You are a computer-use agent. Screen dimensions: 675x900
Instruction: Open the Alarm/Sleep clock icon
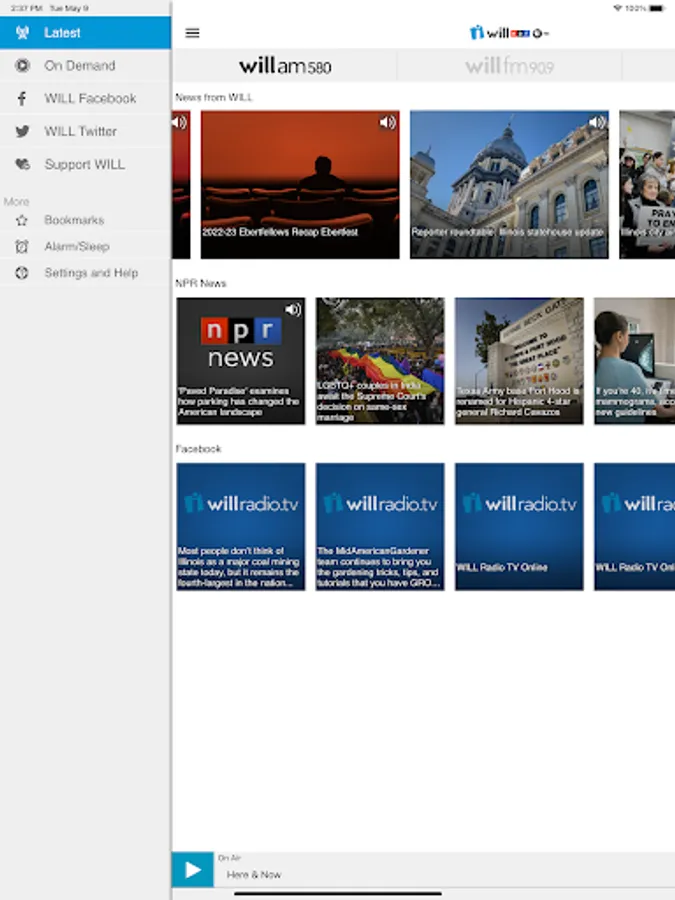coord(22,246)
